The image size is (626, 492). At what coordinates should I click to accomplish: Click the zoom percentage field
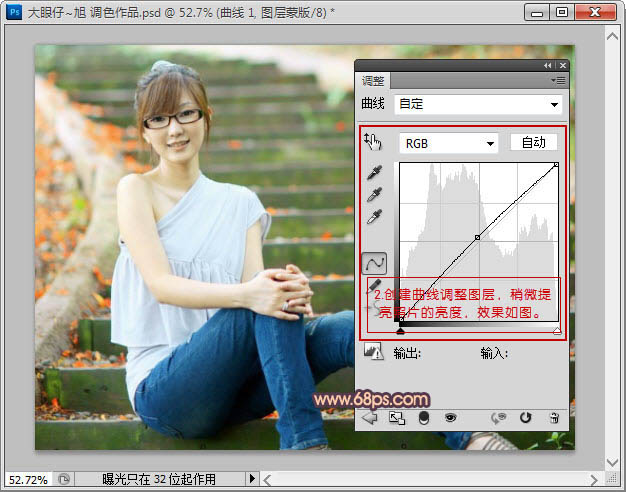pos(26,480)
